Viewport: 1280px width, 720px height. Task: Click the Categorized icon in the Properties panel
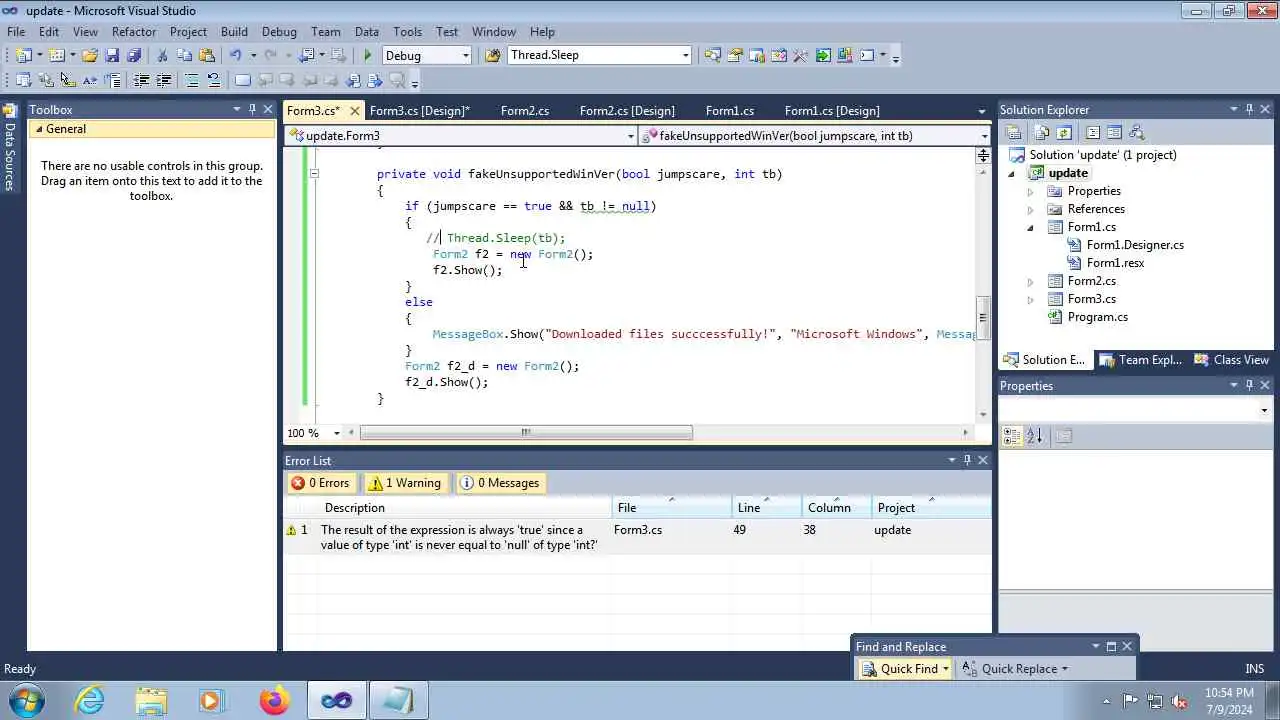[x=1012, y=435]
